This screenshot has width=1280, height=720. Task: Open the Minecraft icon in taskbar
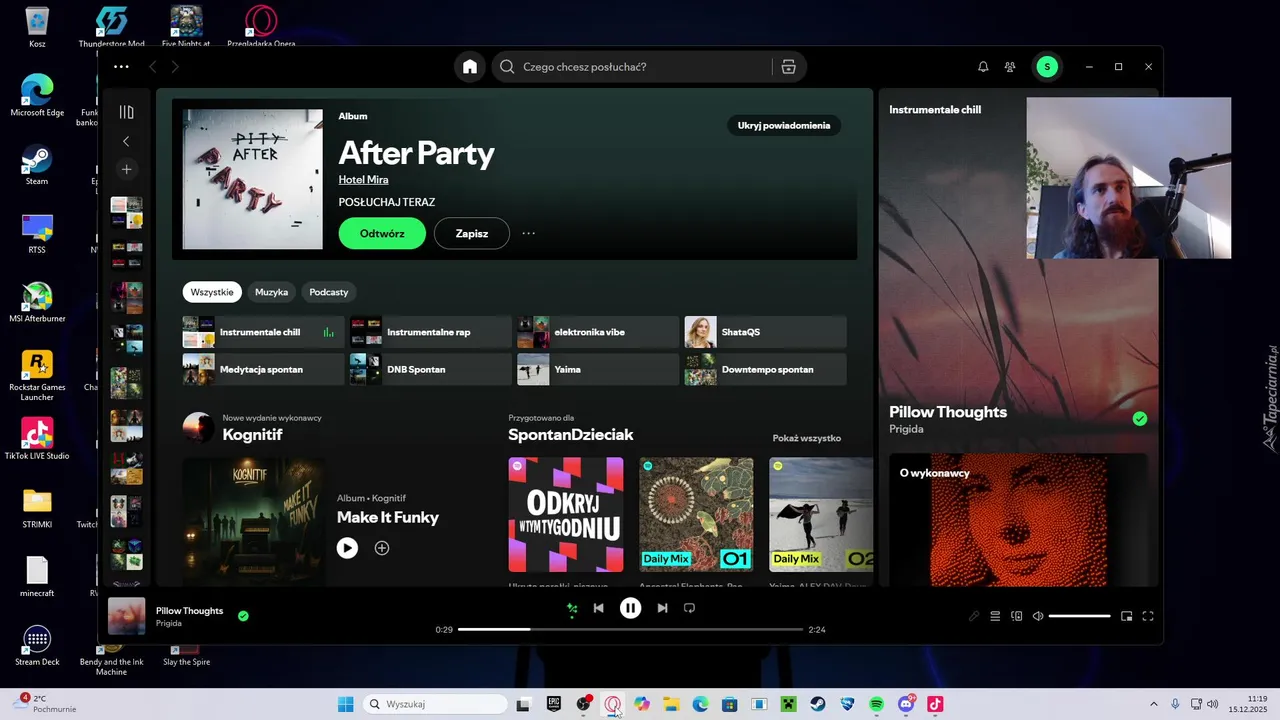788,704
